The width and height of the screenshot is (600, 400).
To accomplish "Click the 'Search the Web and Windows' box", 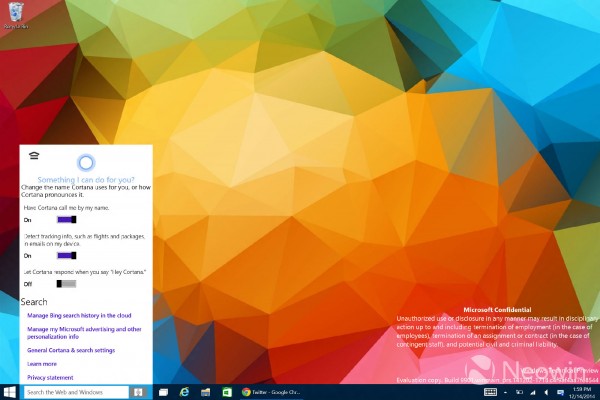I will click(x=75, y=392).
